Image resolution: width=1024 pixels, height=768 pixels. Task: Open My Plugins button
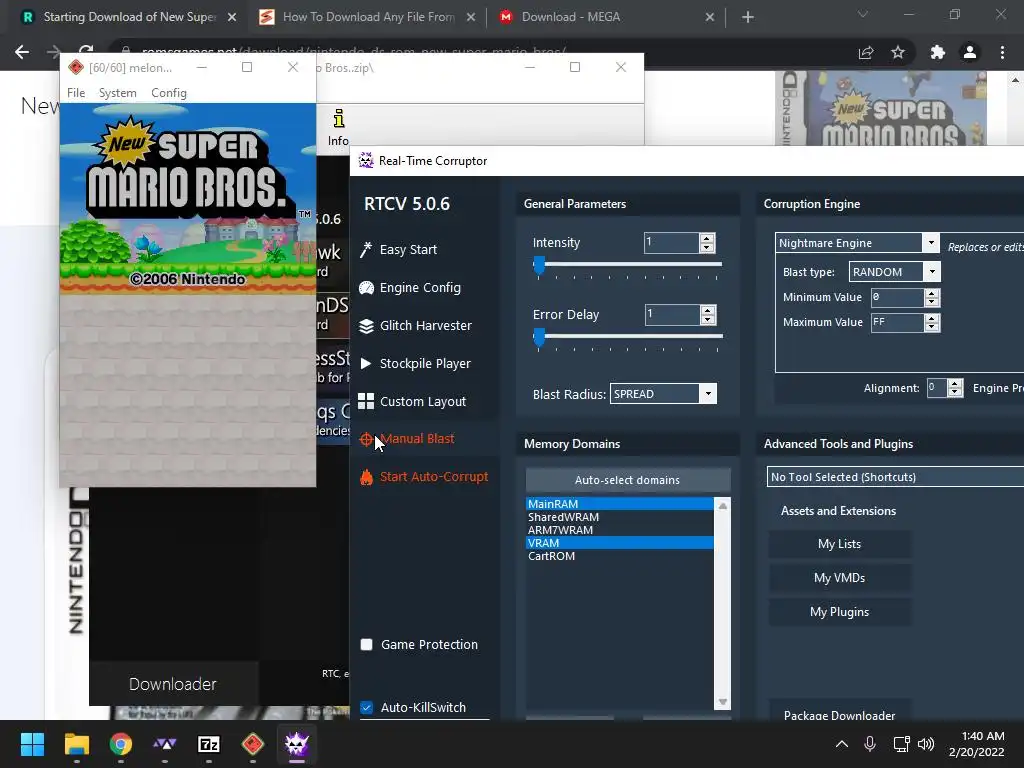(839, 612)
